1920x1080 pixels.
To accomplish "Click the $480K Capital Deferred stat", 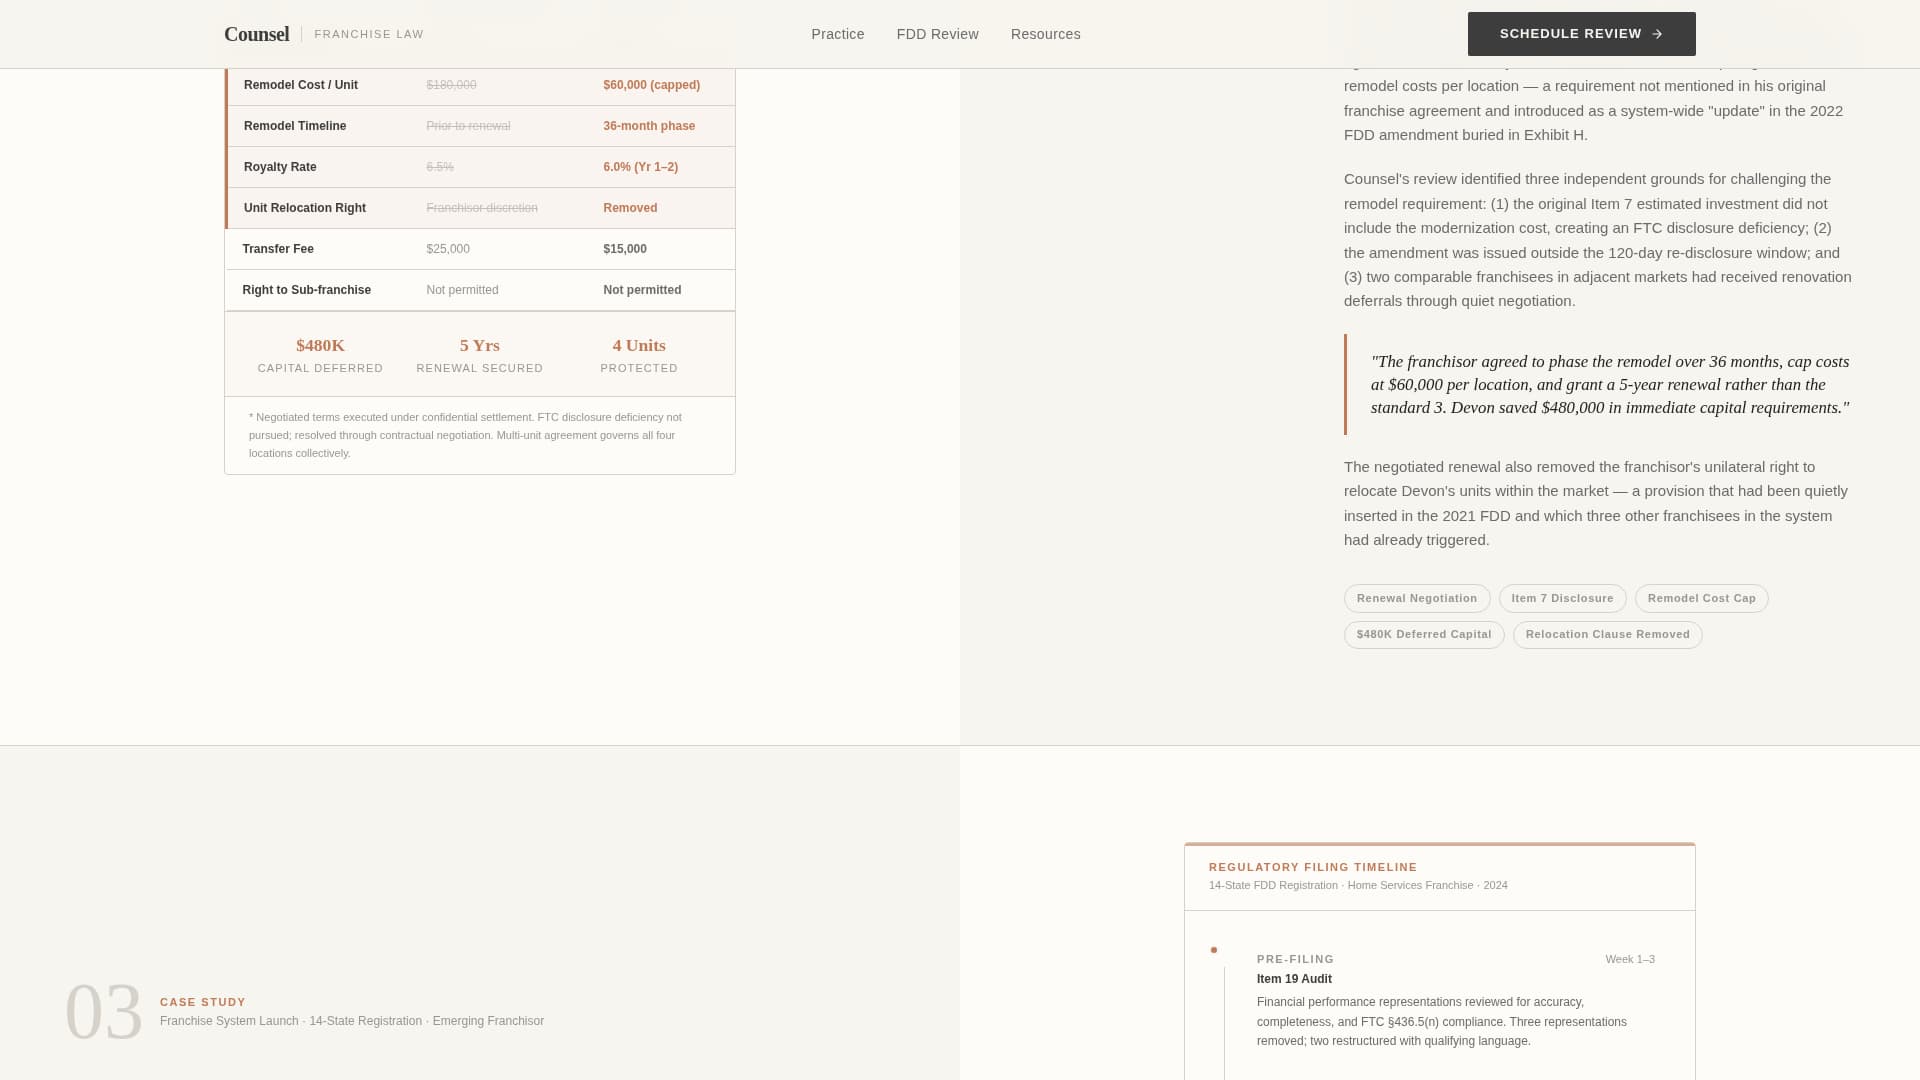I will tap(320, 354).
